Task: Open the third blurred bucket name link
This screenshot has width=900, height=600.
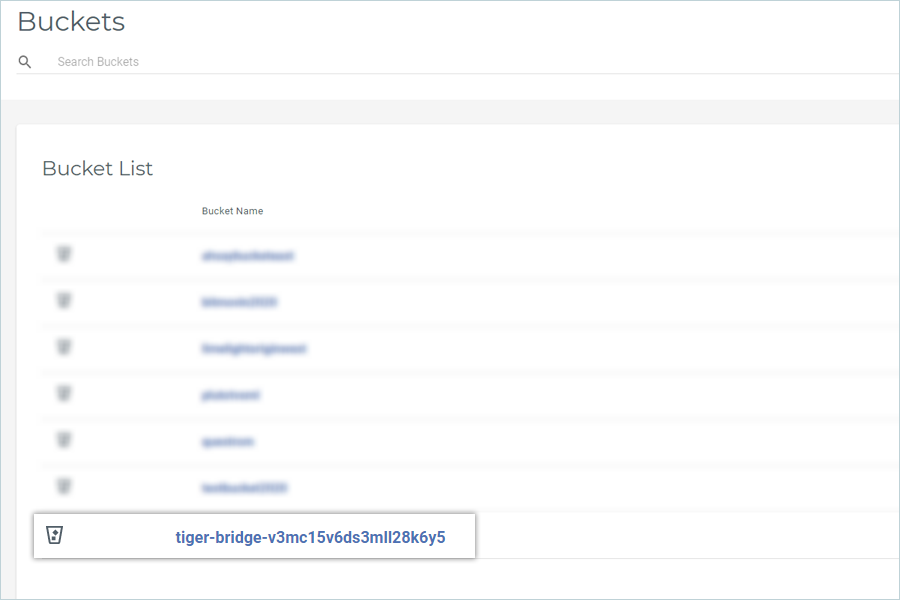Action: [253, 349]
